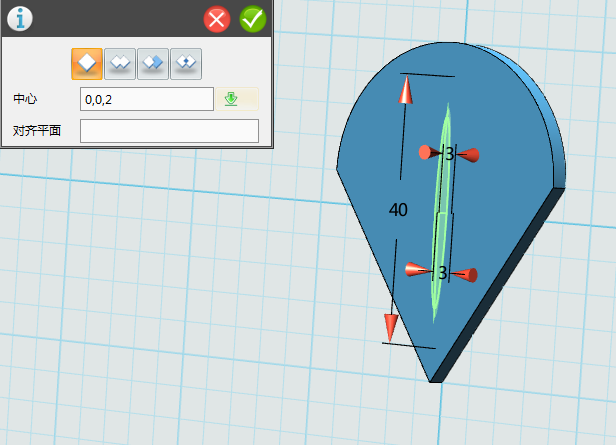Viewport: 616px width, 445px height.
Task: Click the top red arrow of the 40 dimension
Action: 406,90
